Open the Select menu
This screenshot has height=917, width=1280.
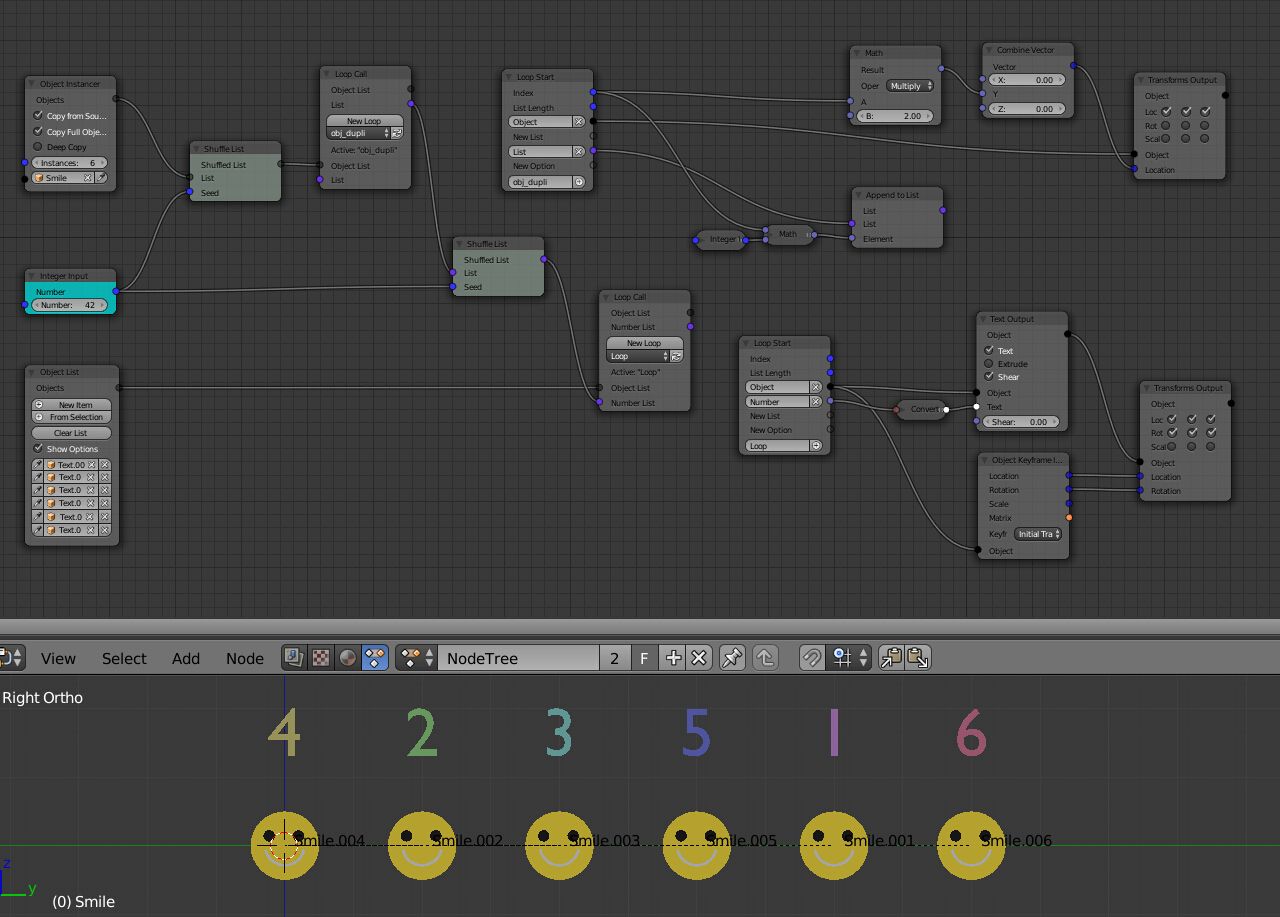coord(124,658)
